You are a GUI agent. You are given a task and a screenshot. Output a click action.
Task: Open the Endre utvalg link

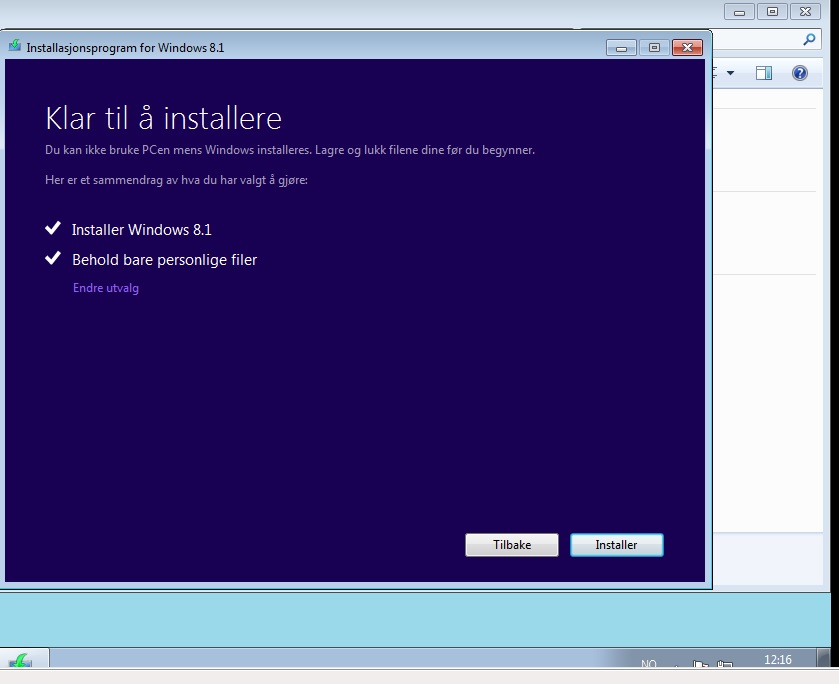[106, 288]
